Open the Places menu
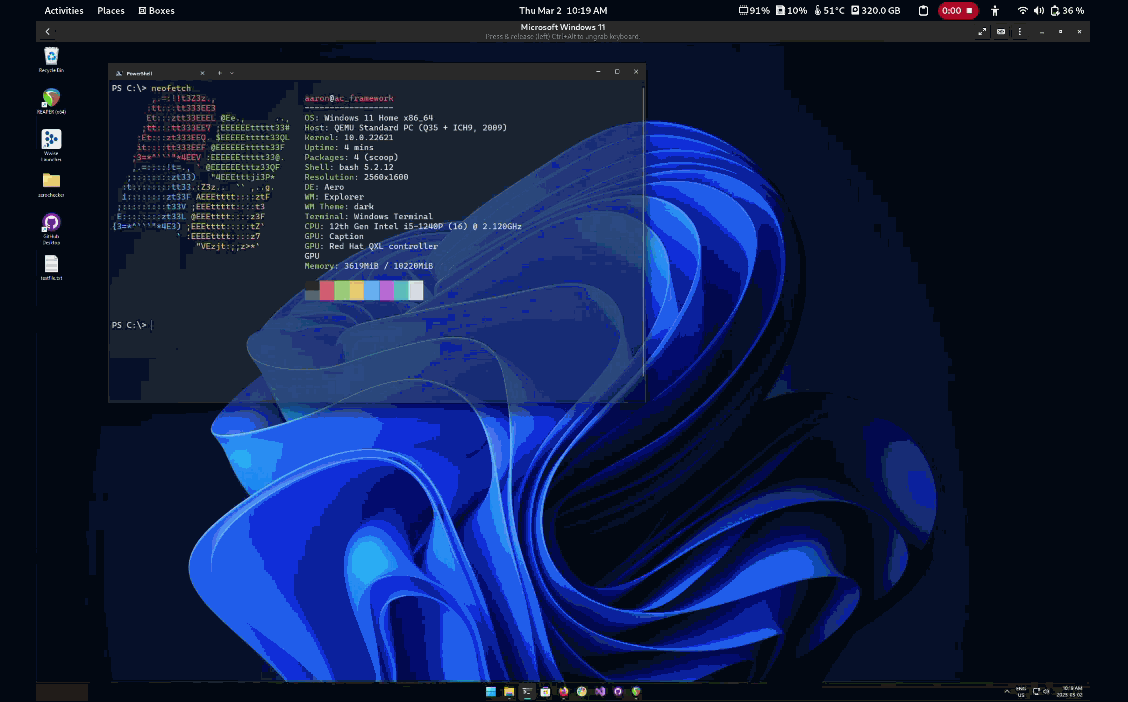The height and width of the screenshot is (702, 1128). pos(111,11)
